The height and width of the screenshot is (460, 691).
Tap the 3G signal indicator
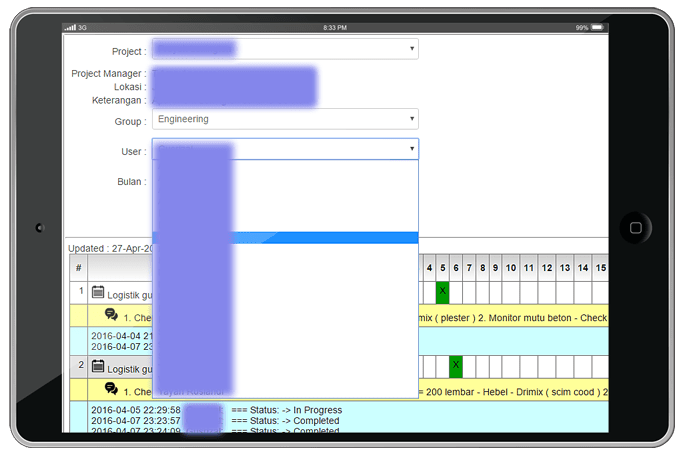coord(77,27)
